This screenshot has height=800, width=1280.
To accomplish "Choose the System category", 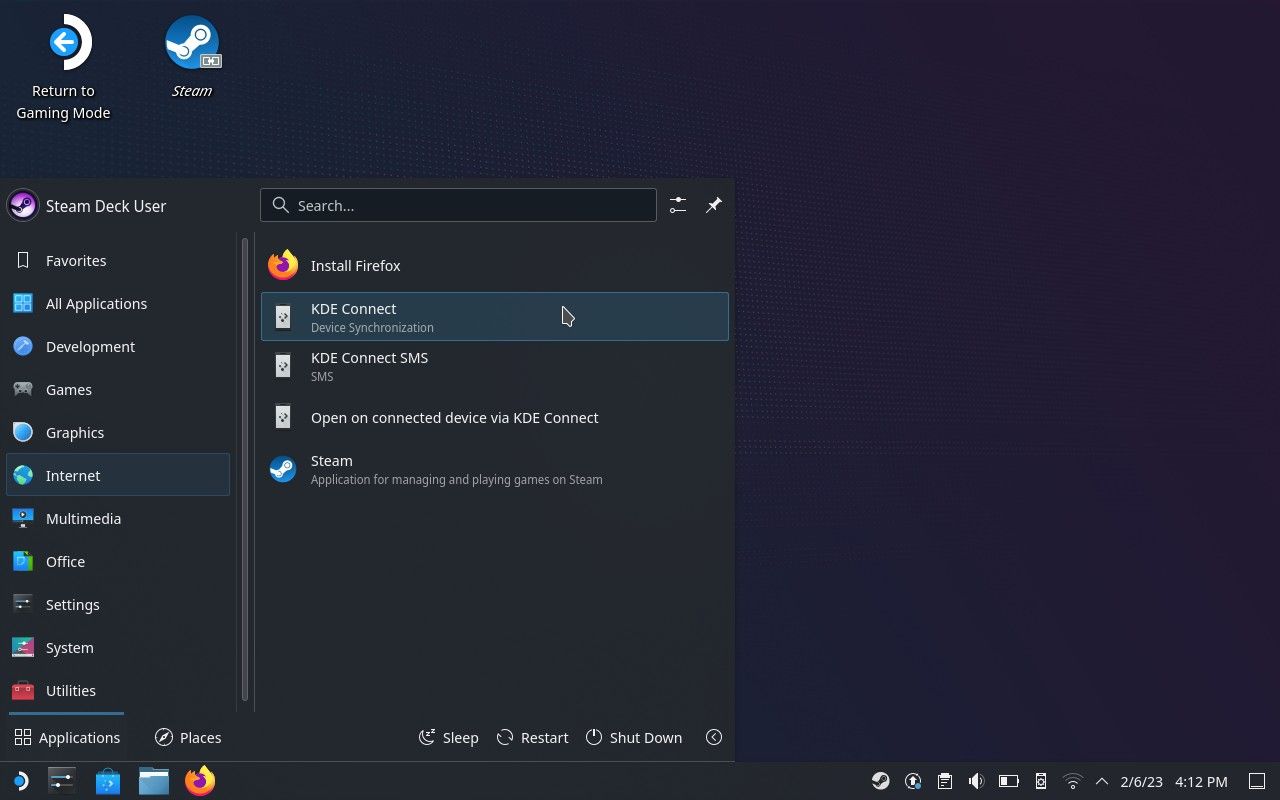I will click(x=118, y=647).
